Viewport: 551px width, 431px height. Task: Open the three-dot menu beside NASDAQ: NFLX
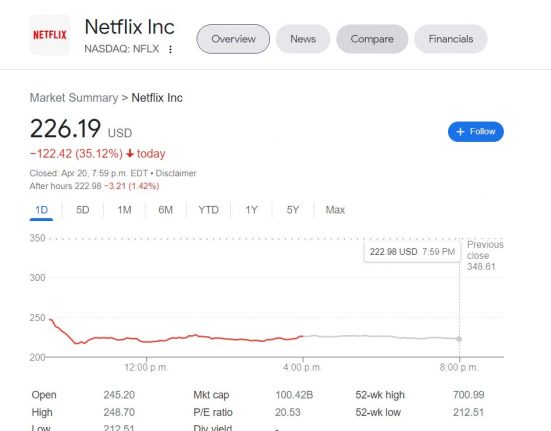pyautogui.click(x=170, y=49)
